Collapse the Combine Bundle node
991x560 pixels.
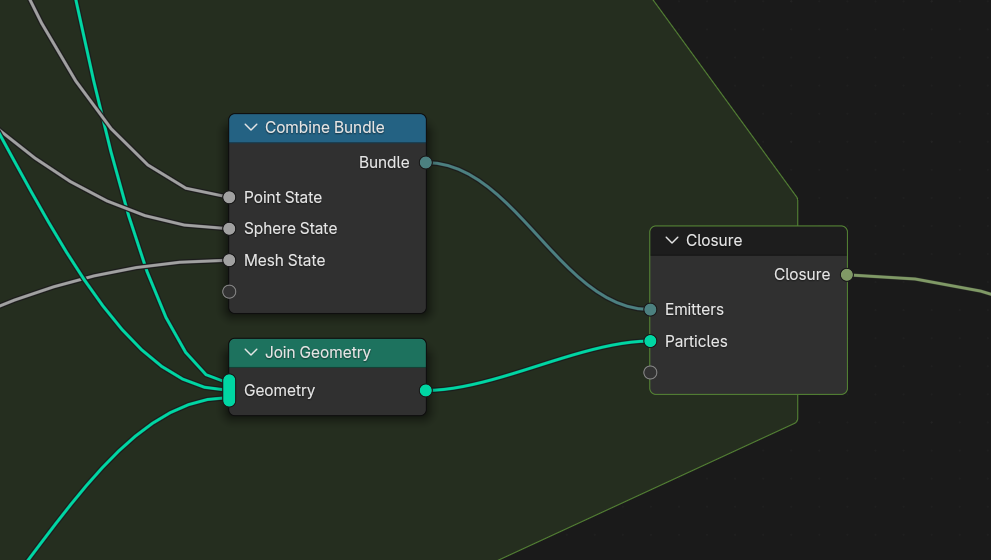(x=251, y=127)
